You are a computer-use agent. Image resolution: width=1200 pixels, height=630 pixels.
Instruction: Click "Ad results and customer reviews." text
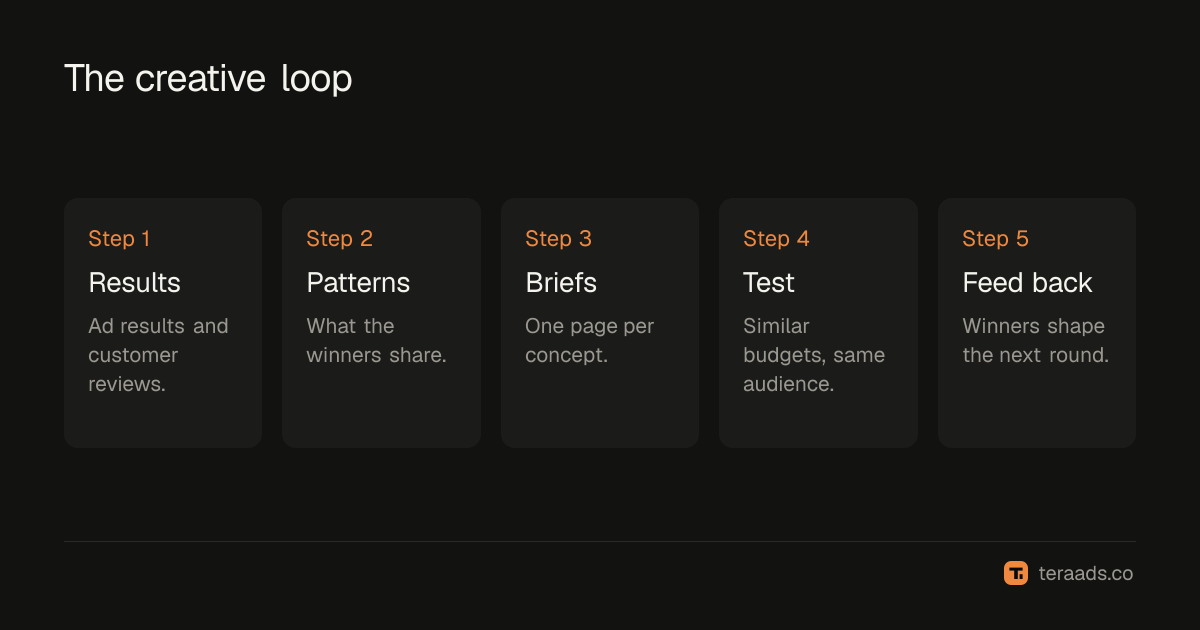[158, 355]
